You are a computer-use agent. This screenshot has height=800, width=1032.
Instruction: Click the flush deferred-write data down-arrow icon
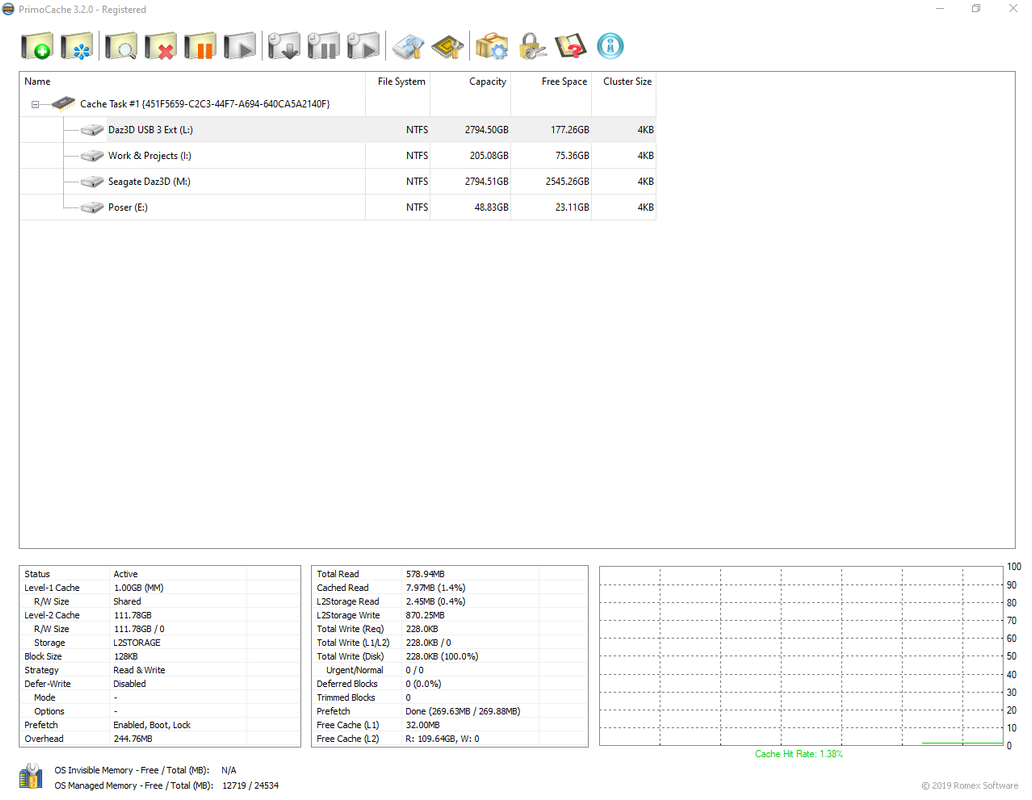click(x=284, y=47)
